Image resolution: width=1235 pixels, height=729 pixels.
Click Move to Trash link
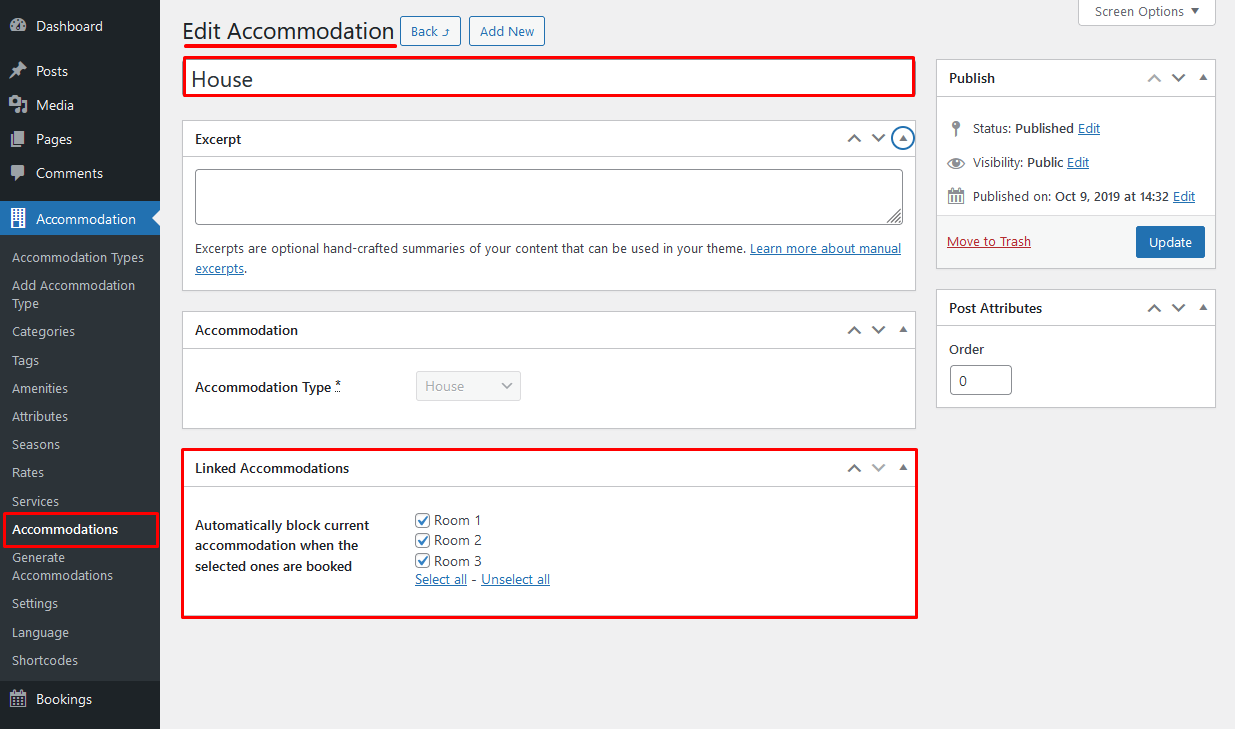click(989, 241)
